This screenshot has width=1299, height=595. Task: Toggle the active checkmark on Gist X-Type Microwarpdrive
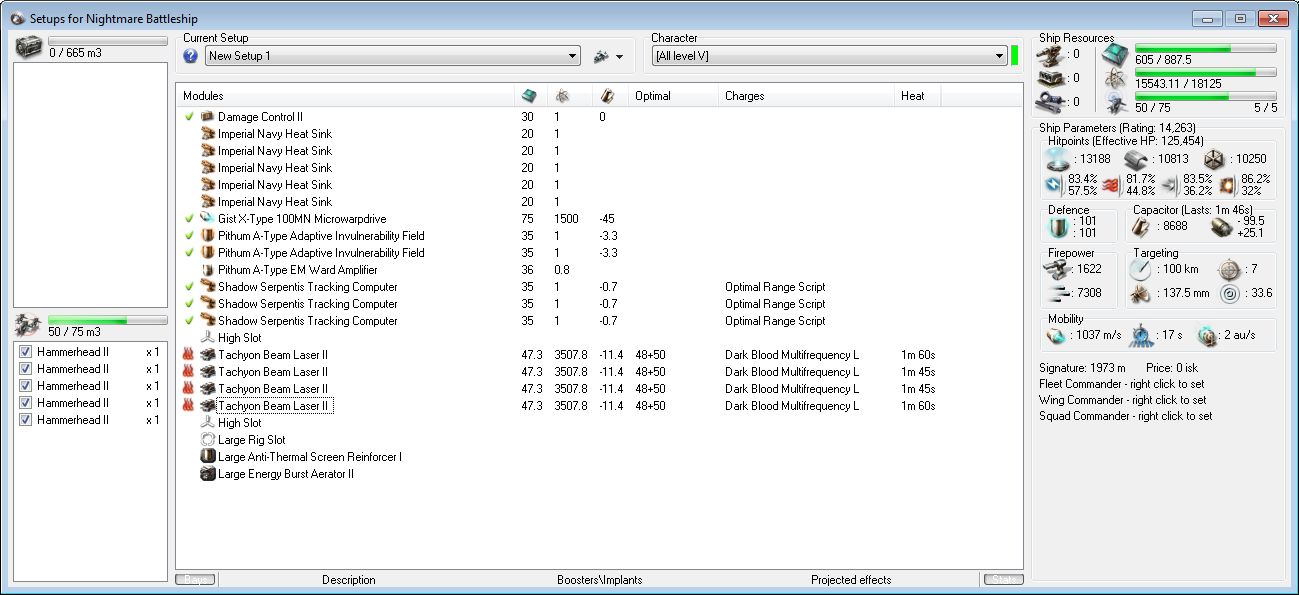(189, 219)
